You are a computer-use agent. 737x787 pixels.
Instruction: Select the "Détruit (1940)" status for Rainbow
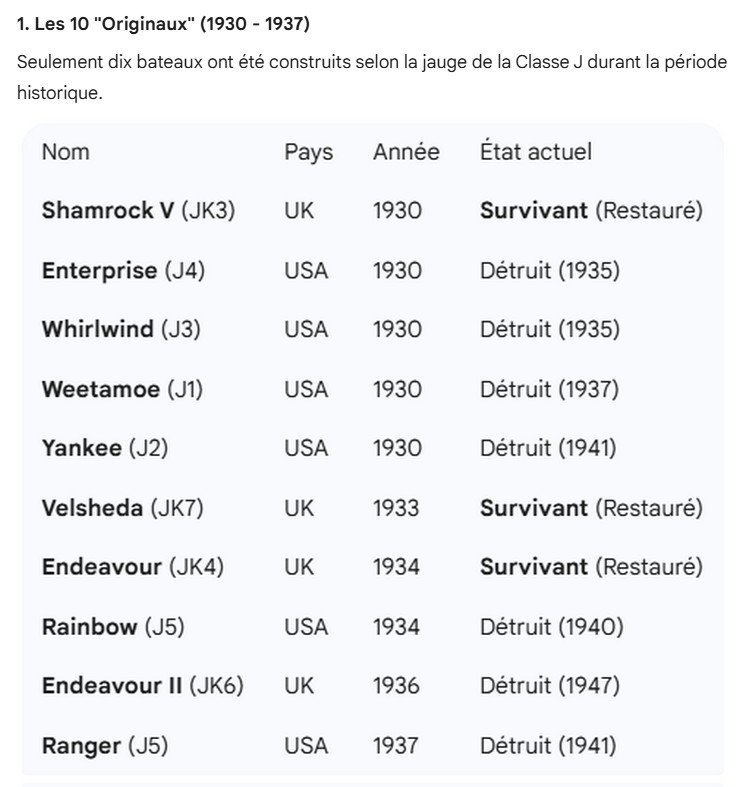point(551,627)
